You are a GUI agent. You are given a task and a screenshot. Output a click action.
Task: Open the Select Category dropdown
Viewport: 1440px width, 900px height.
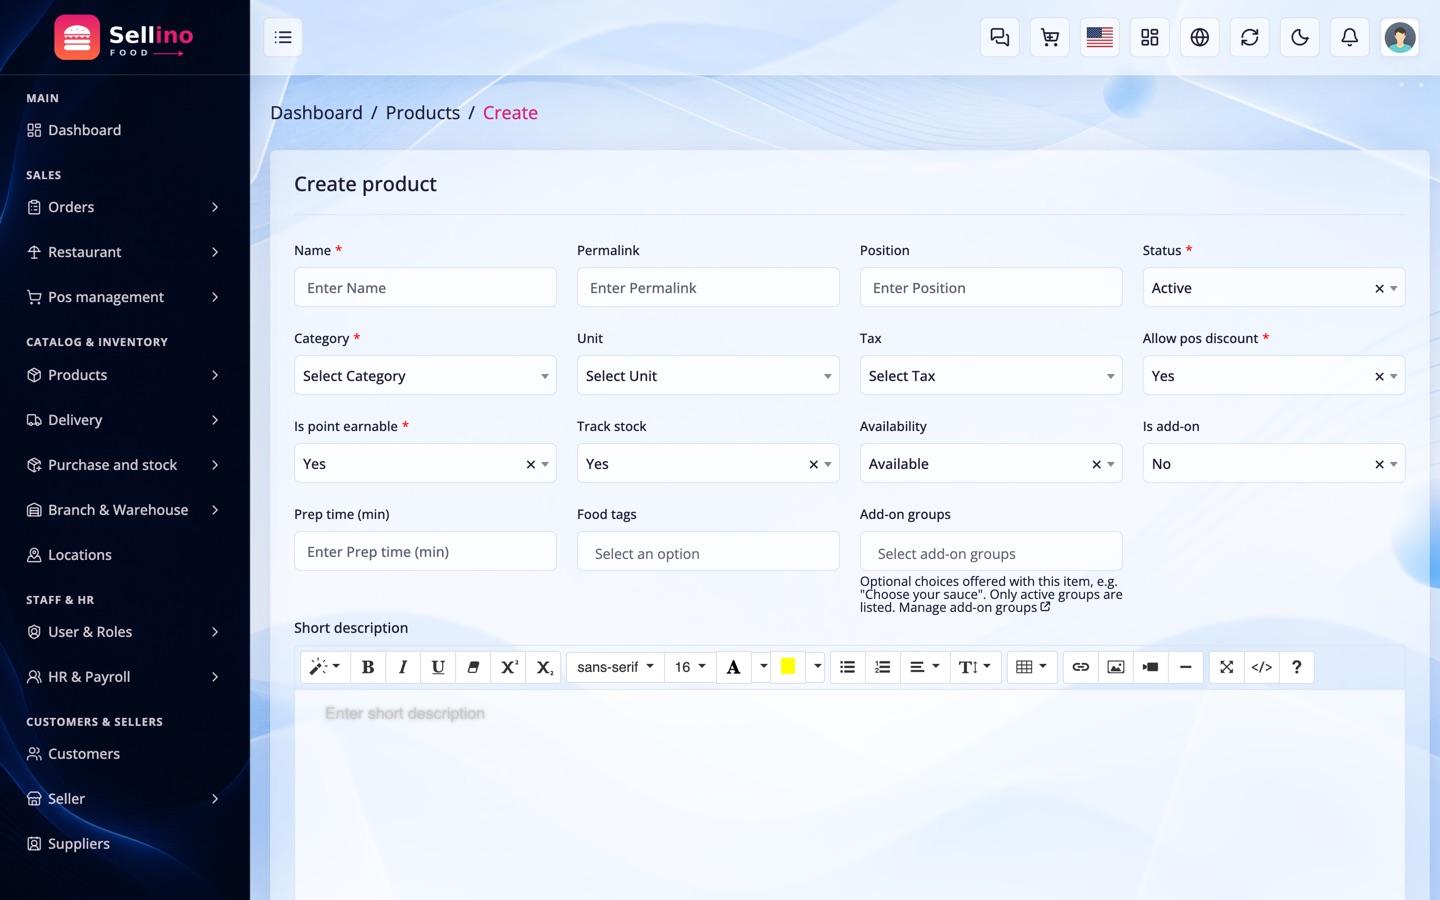(x=425, y=376)
